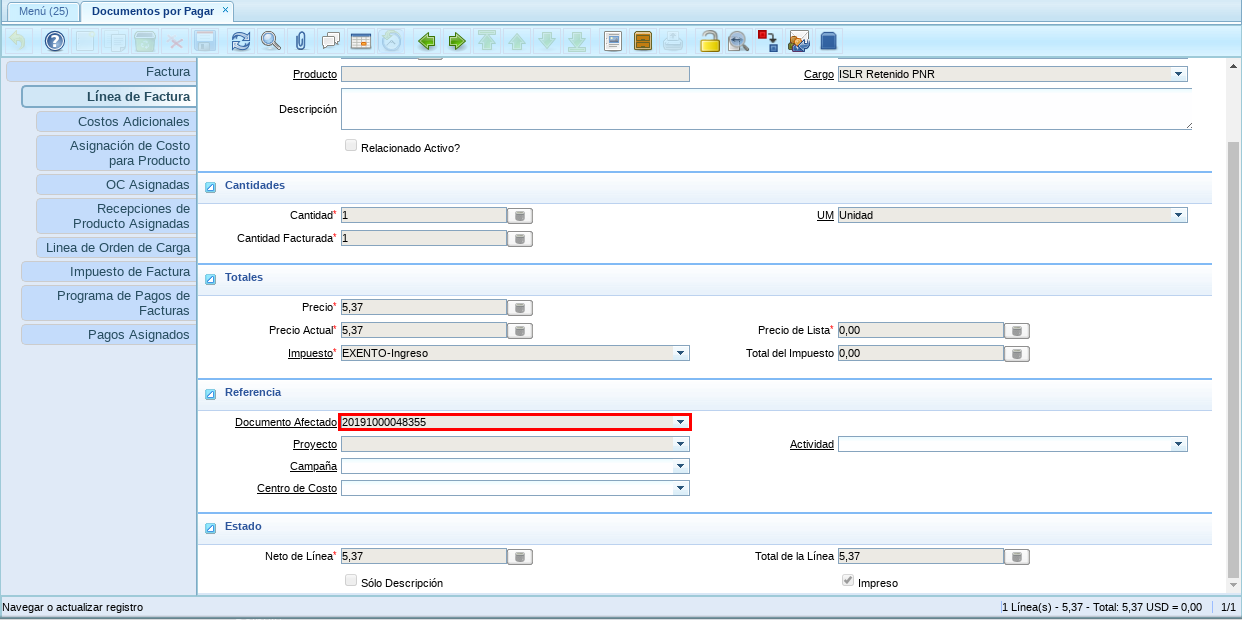
Task: Collapse the Totales section
Action: pyautogui.click(x=211, y=279)
